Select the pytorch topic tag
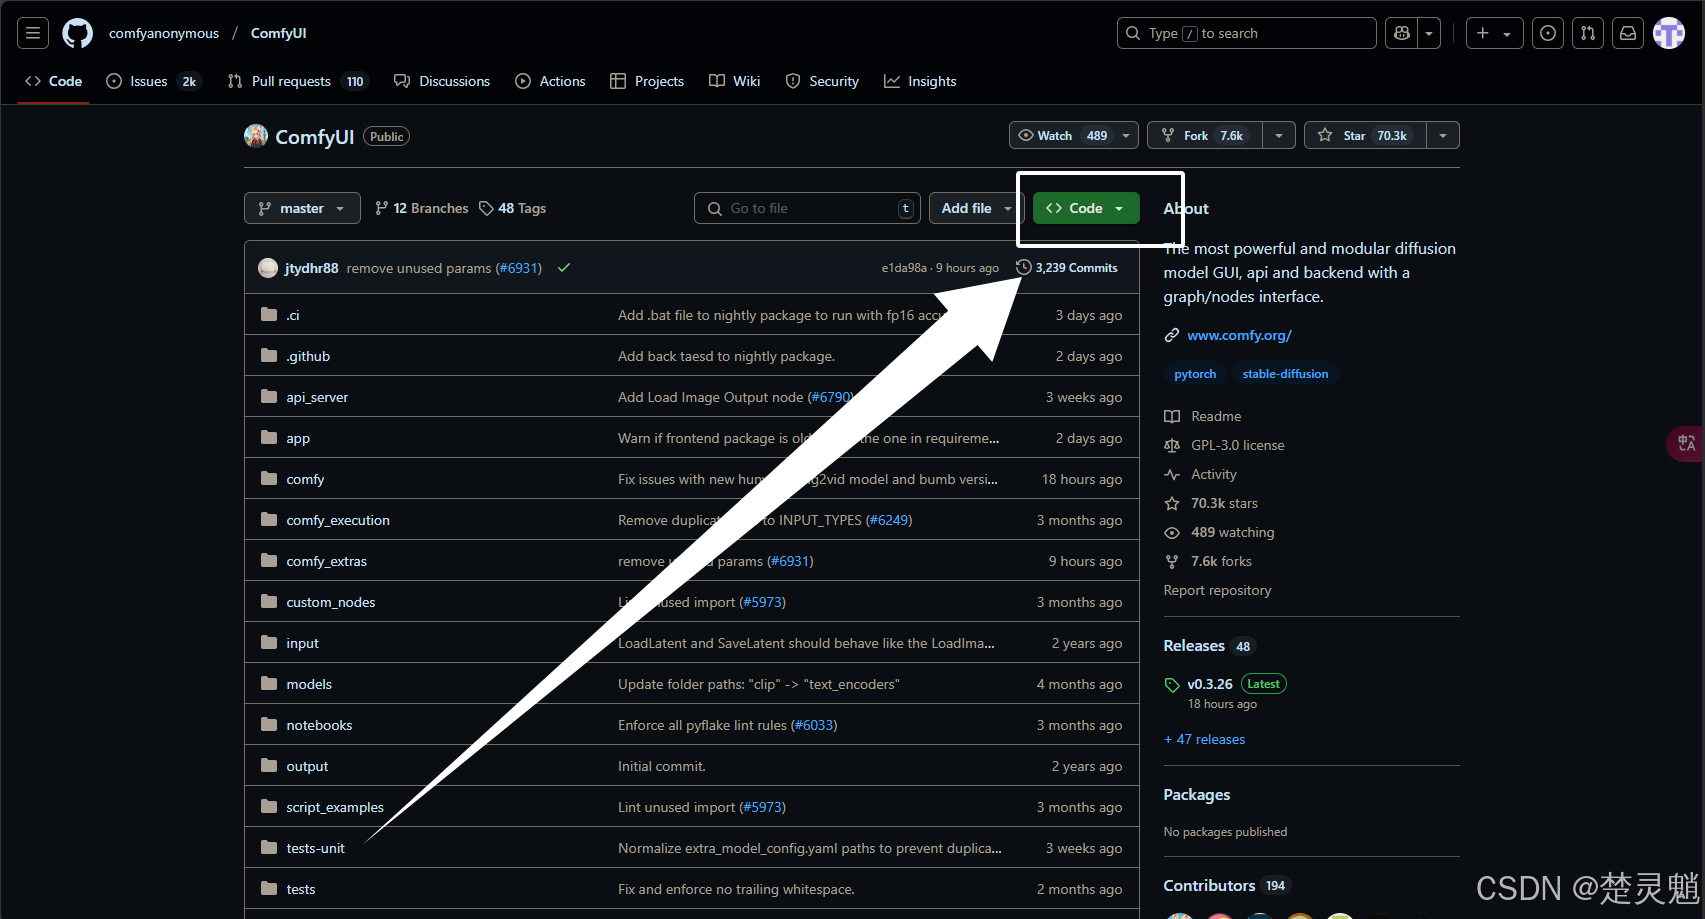 1195,374
